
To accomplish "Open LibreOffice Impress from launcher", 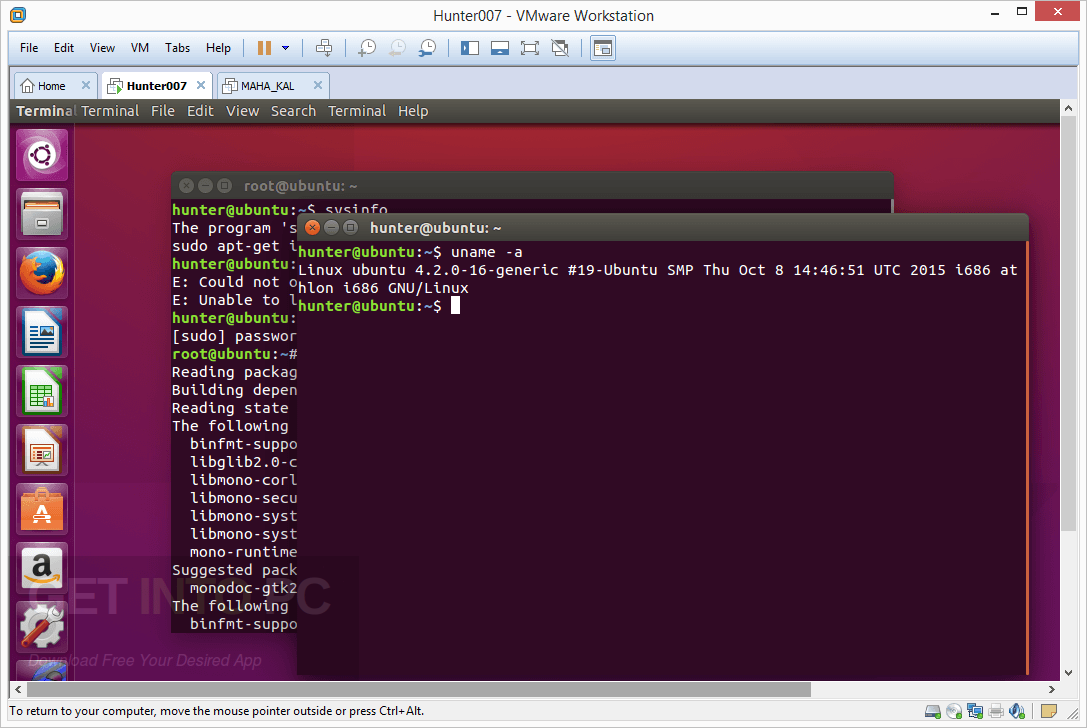I will (x=42, y=450).
